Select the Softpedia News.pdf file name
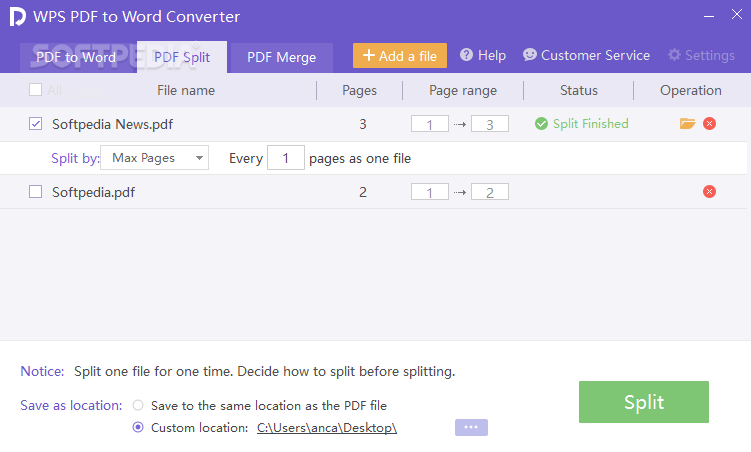This screenshot has height=452, width=751. (113, 124)
